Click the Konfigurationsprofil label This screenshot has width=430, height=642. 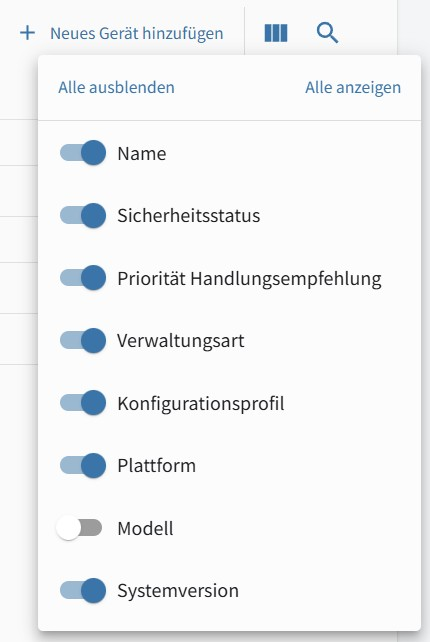tap(201, 404)
